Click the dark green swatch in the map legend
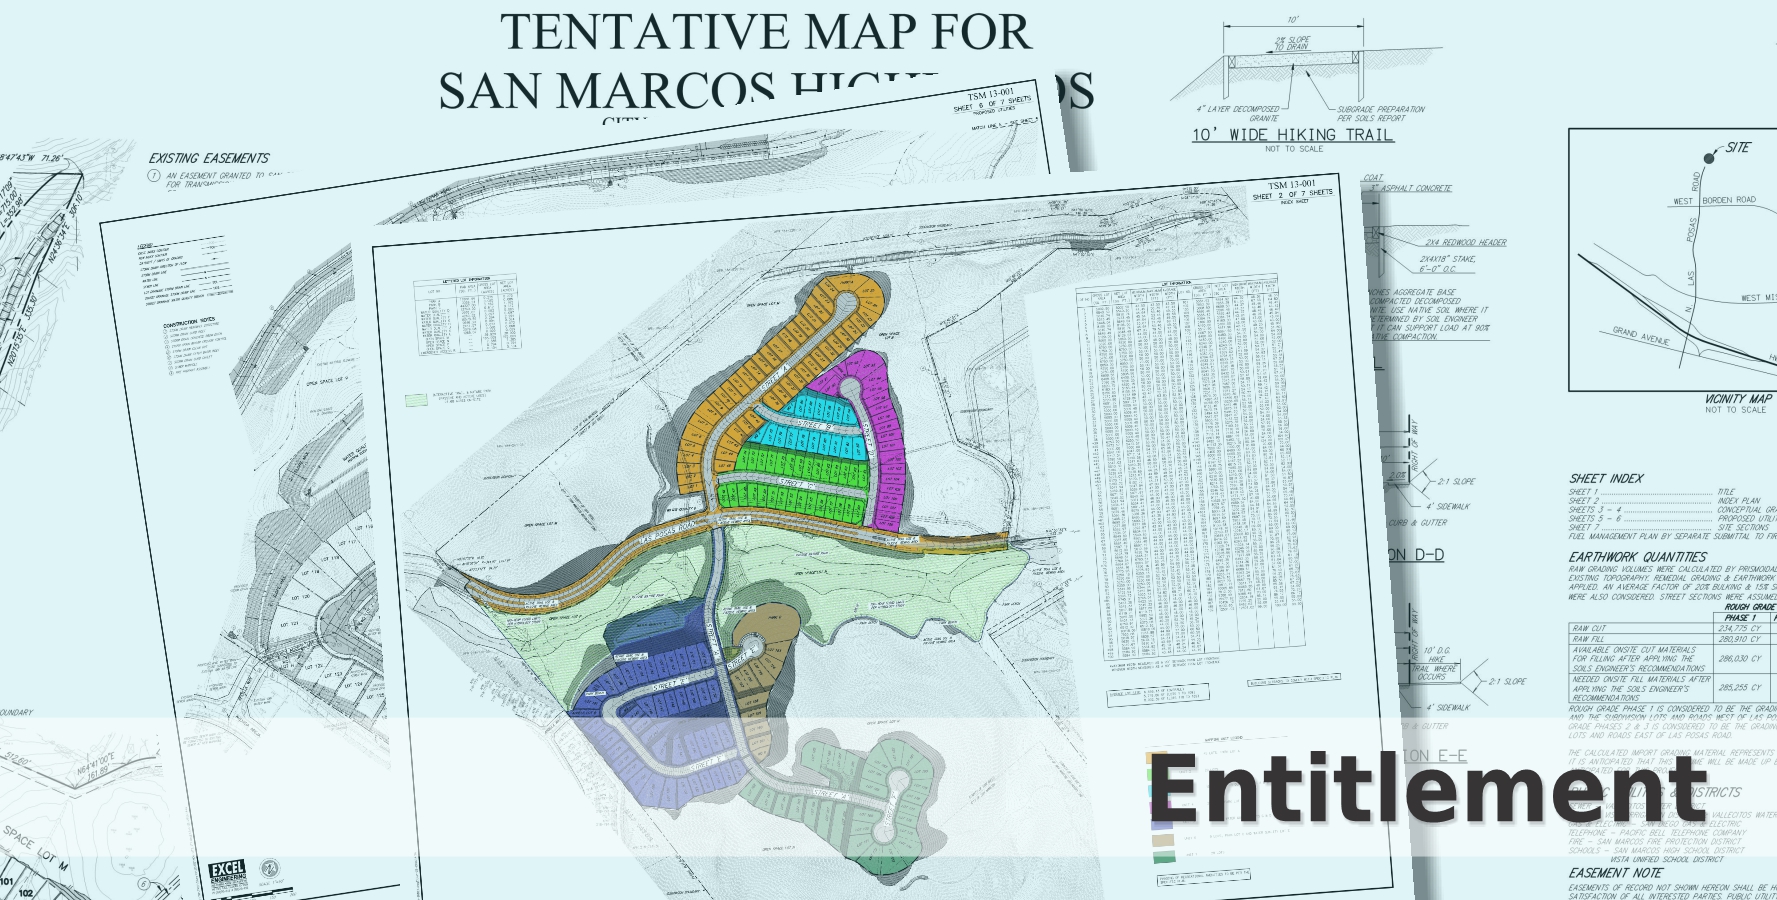Image resolution: width=1777 pixels, height=900 pixels. tap(1162, 856)
